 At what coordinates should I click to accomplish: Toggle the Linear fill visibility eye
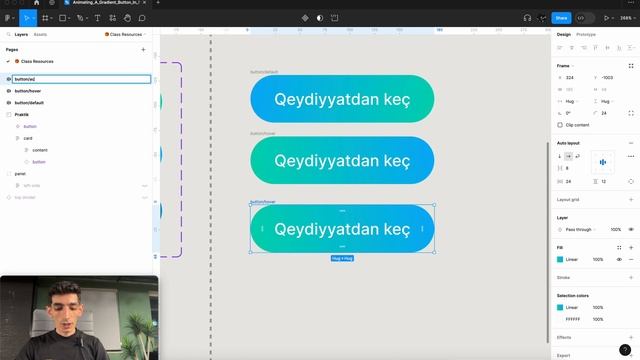pos(619,259)
